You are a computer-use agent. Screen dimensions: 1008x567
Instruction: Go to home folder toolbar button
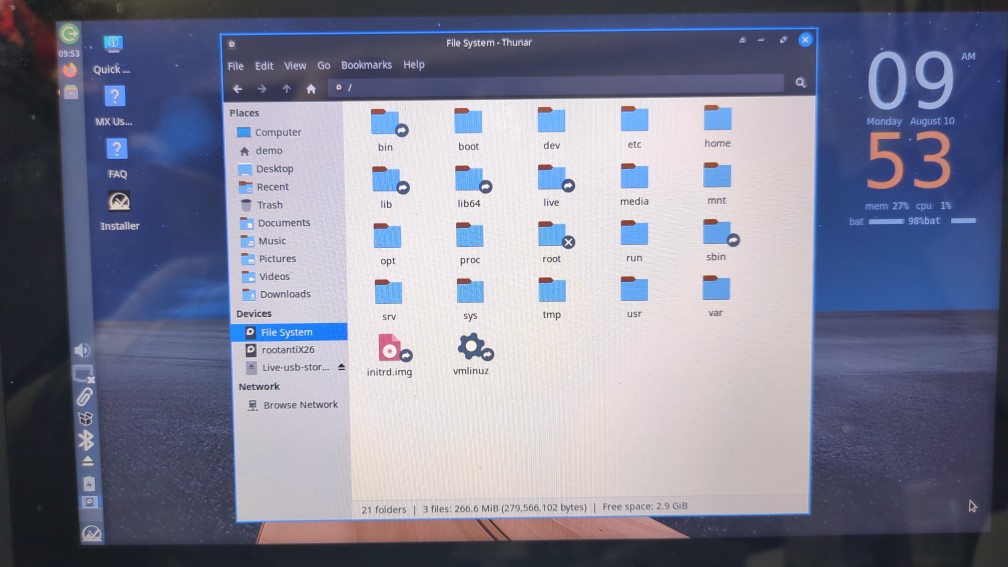311,89
